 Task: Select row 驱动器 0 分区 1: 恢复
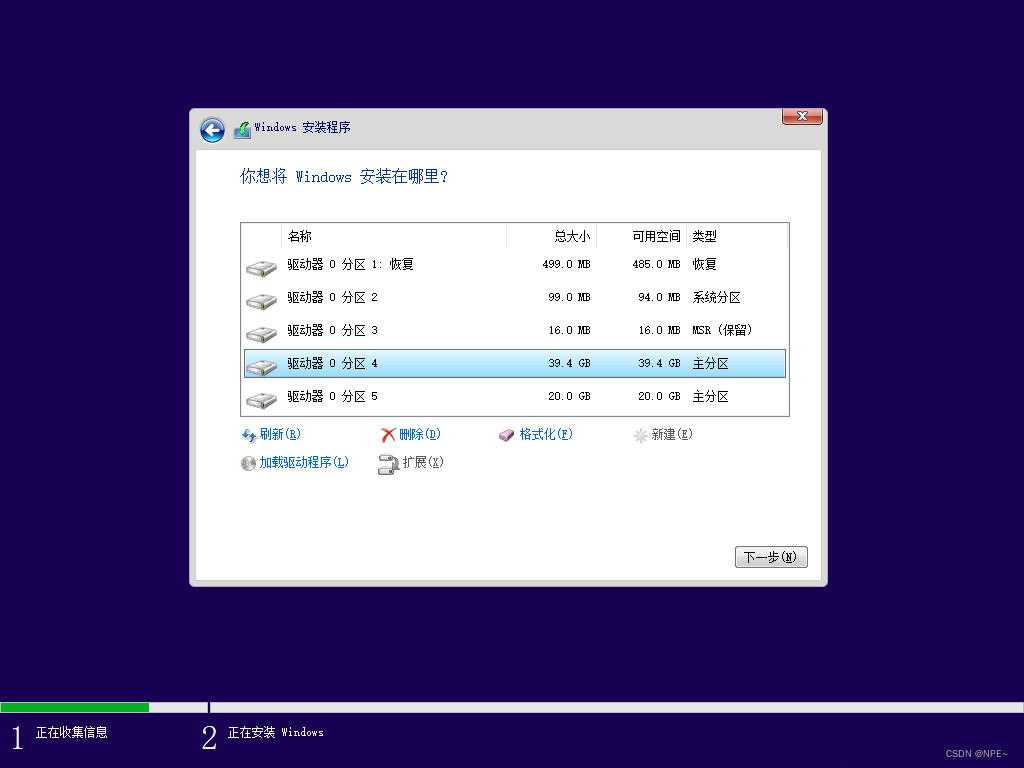coord(515,264)
